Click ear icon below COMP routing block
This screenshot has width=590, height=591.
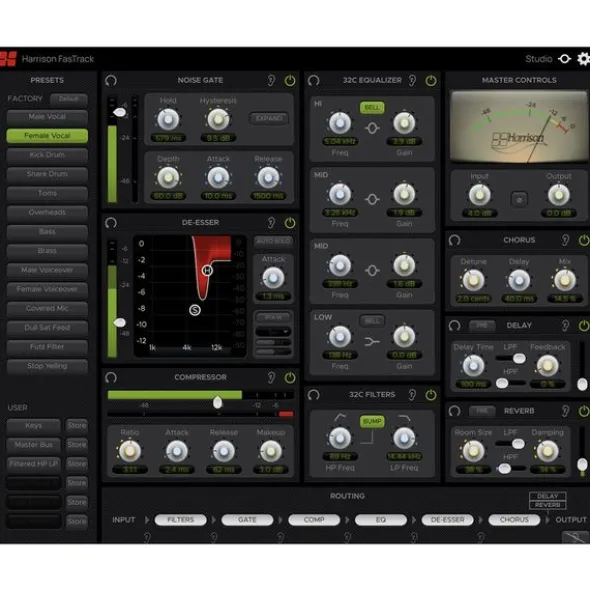coord(281,537)
